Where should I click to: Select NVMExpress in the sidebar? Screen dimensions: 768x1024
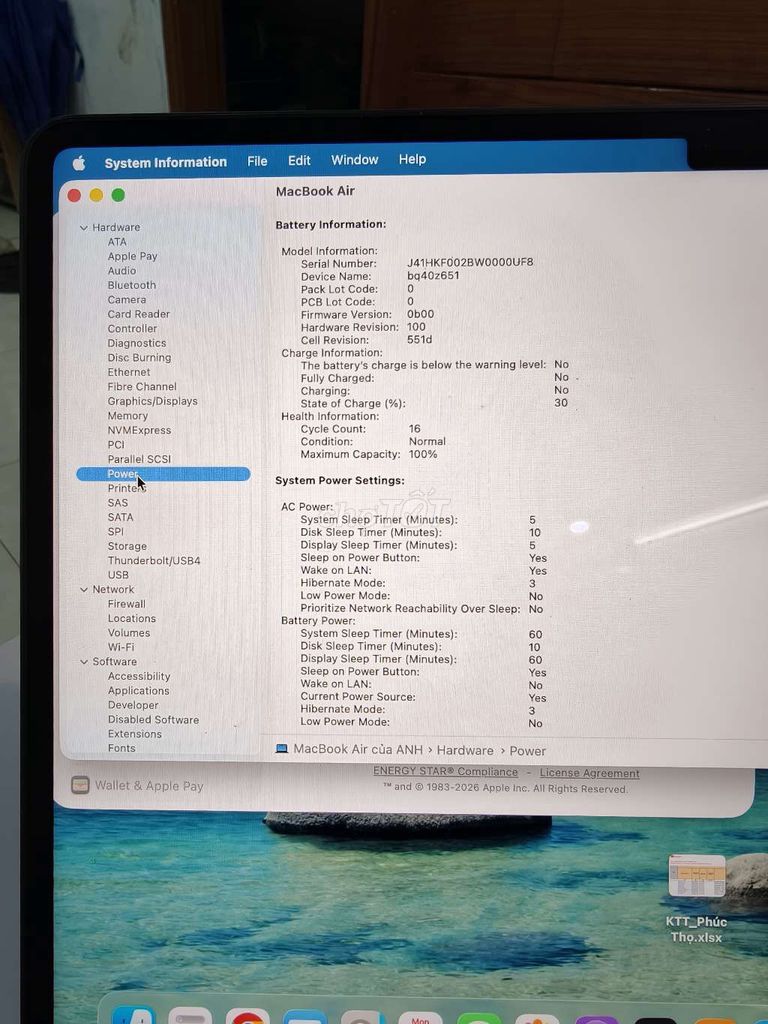tap(139, 430)
